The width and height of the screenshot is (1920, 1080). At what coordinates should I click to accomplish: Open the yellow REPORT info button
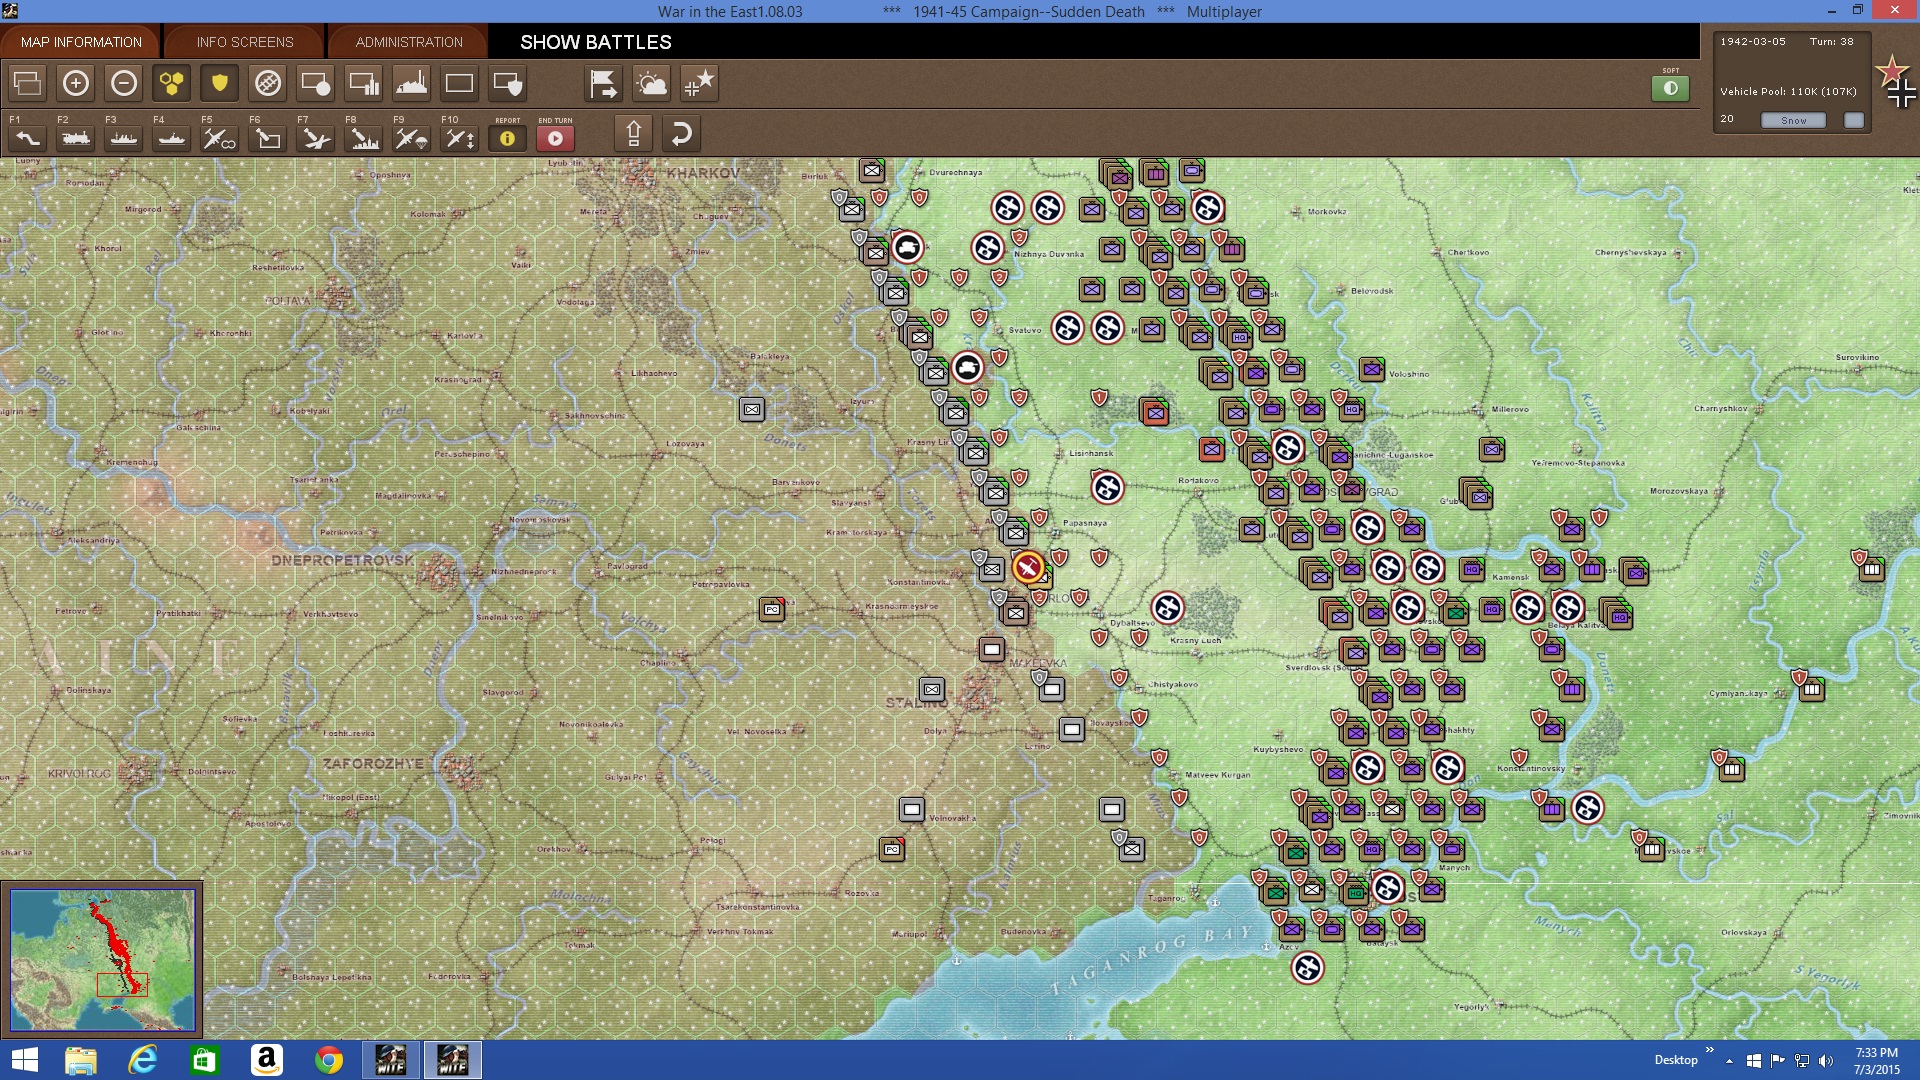click(x=508, y=138)
